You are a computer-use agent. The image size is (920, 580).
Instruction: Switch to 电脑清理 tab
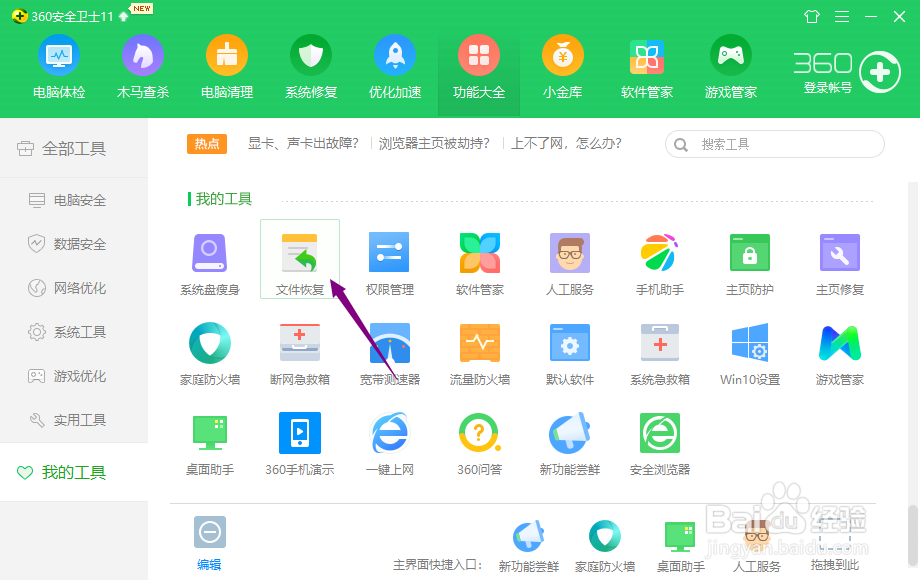point(227,67)
